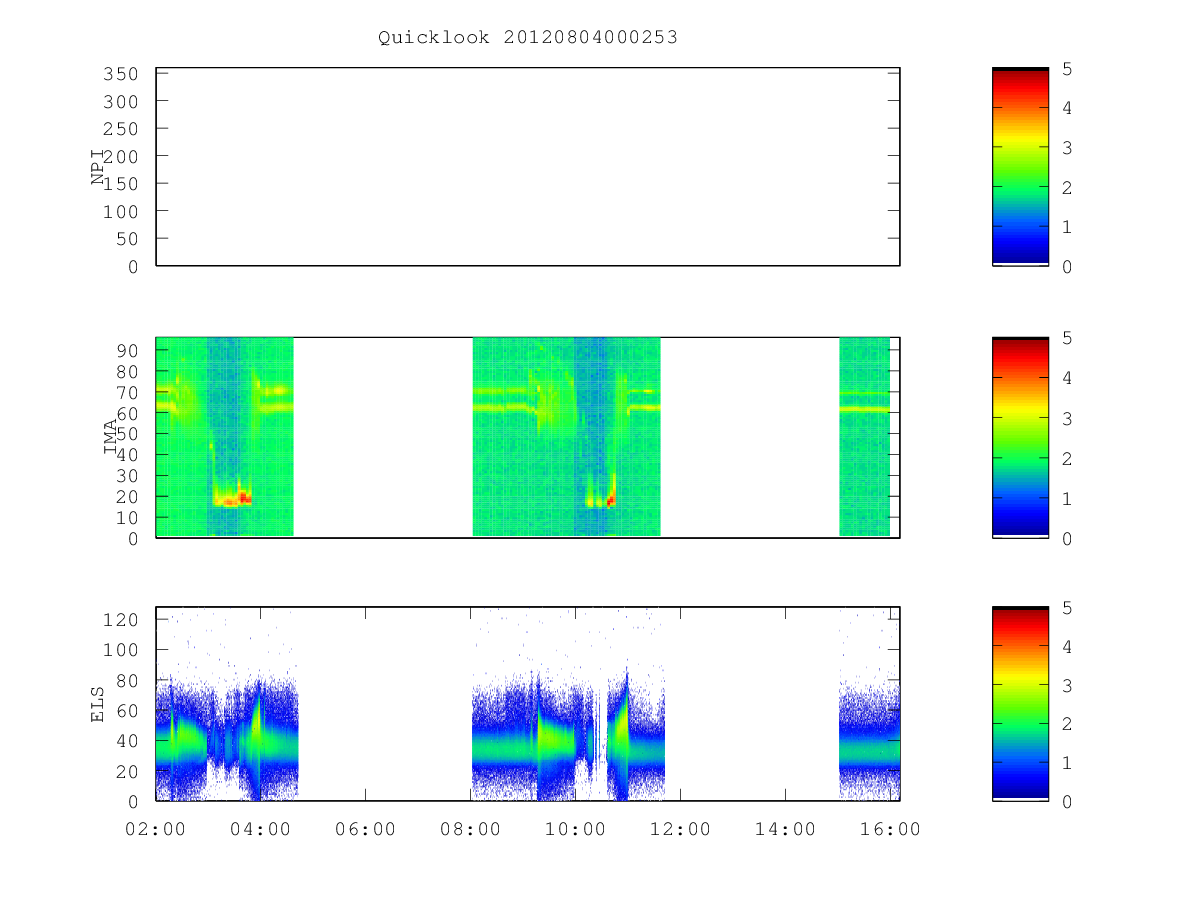This screenshot has height=900, width=1200.
Task: Click the 250 tick on NPI axis
Action: 121,129
